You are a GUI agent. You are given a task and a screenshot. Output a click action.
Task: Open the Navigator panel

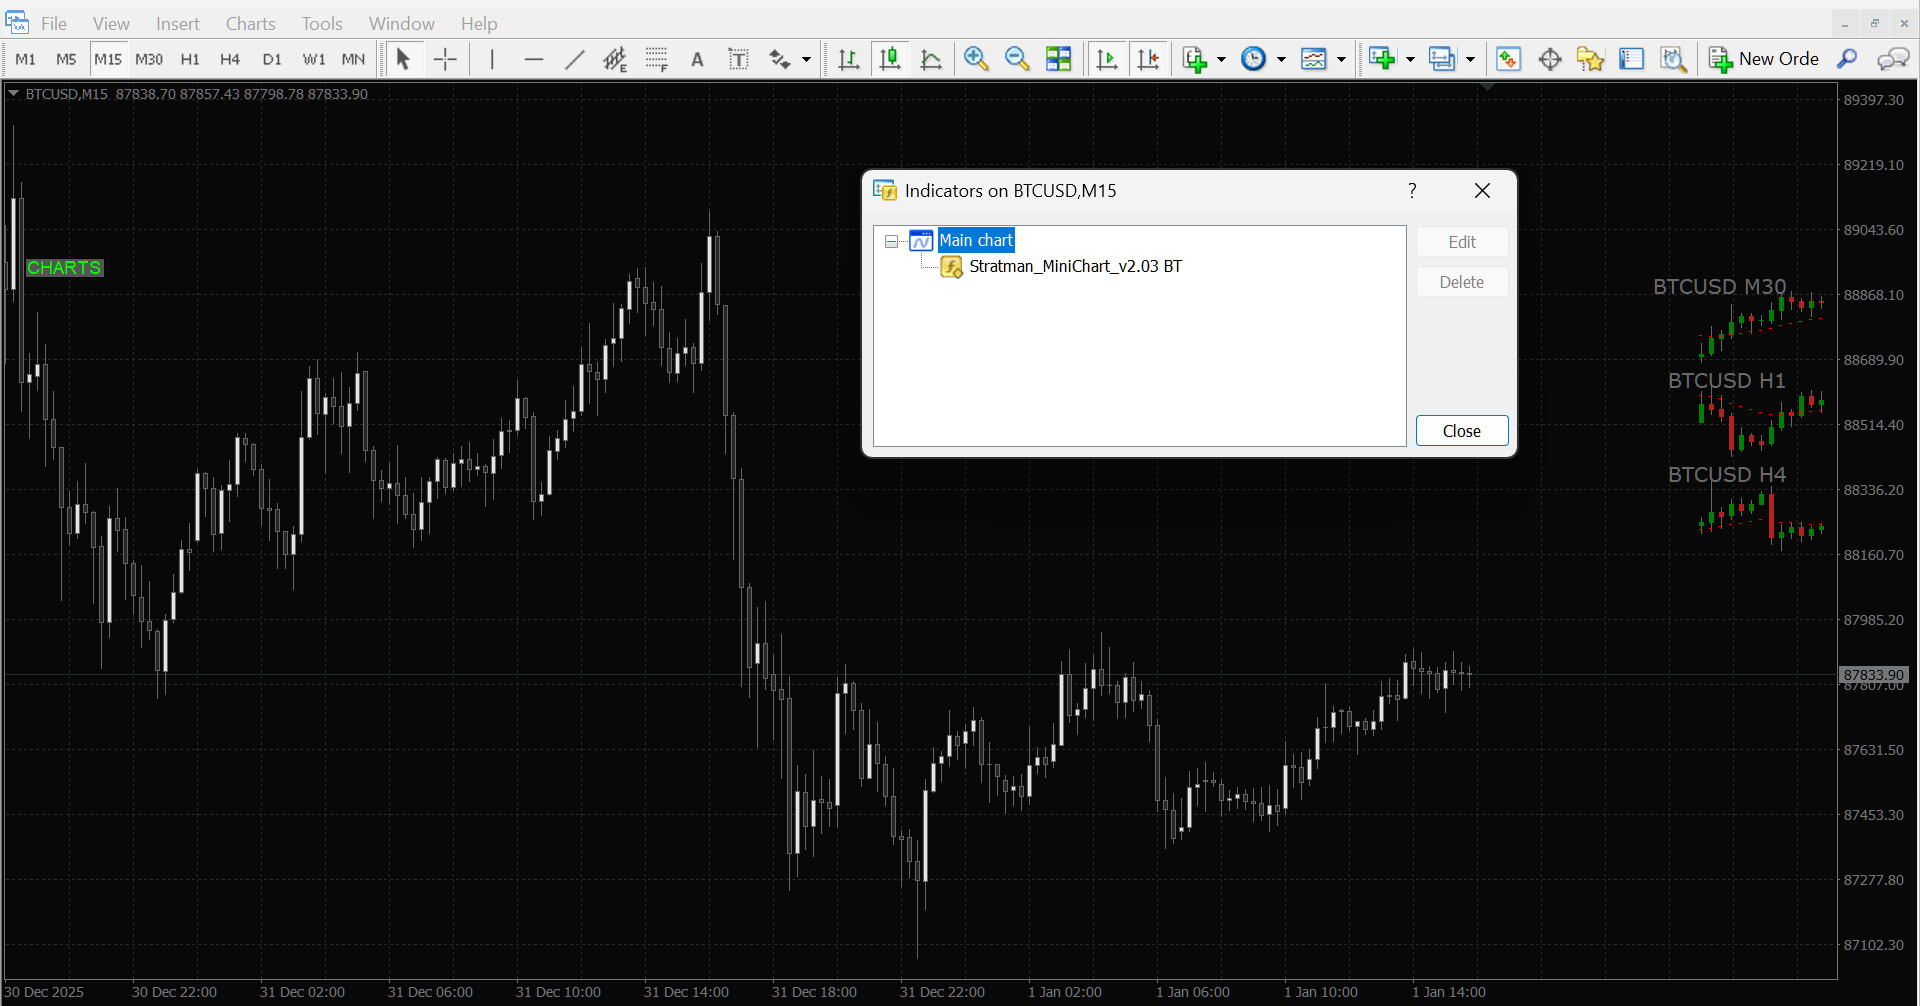[1590, 59]
